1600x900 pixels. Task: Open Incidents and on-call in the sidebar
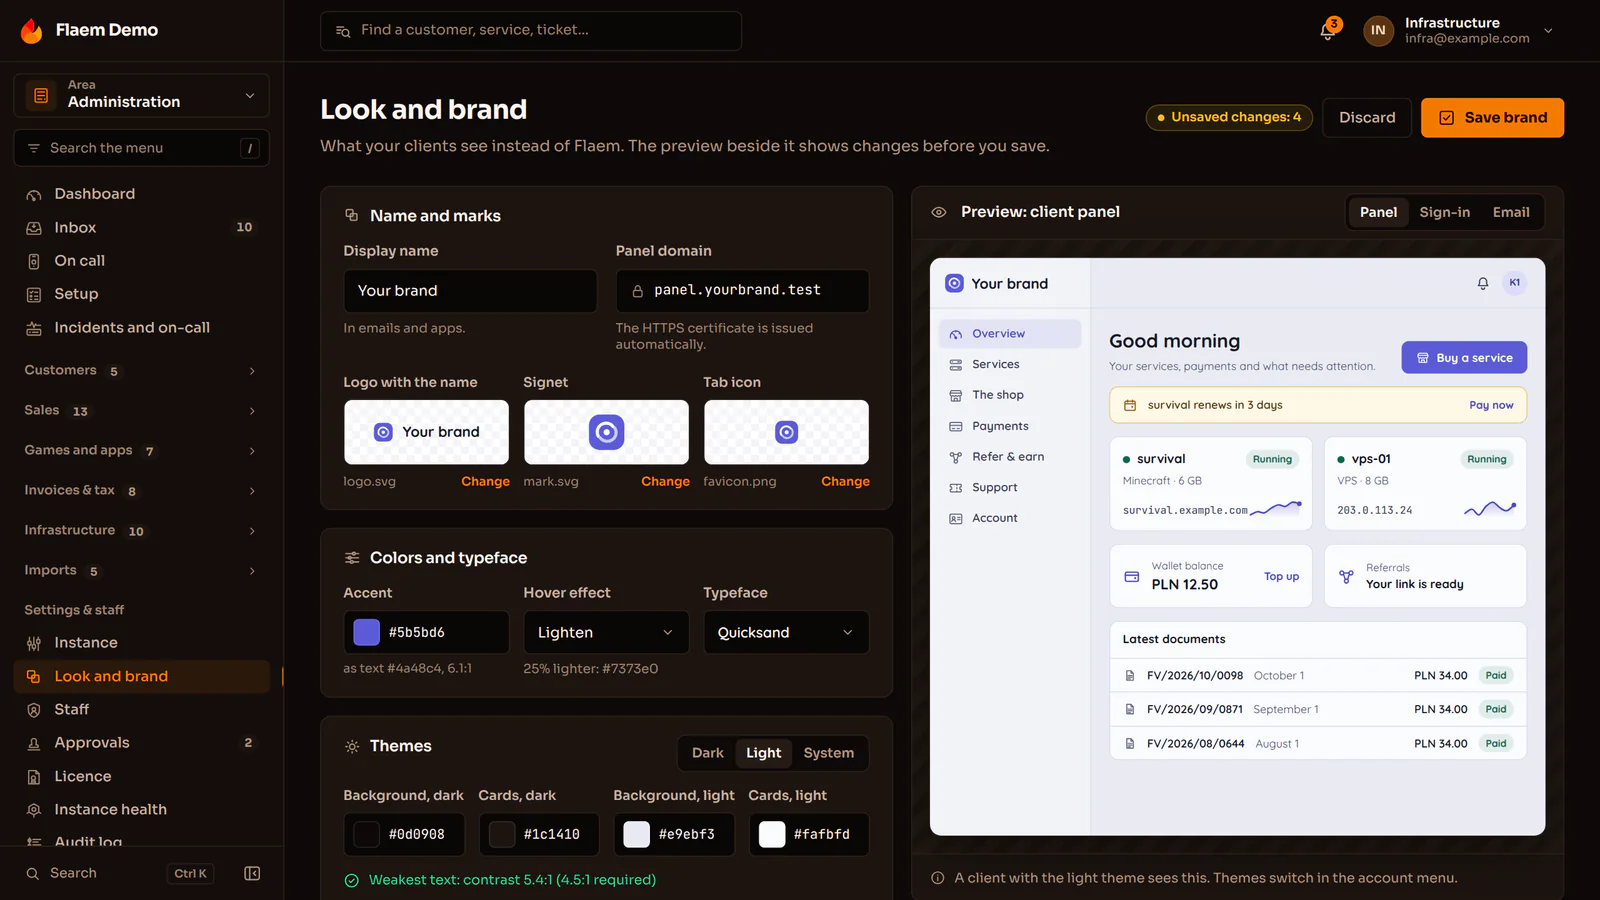click(x=141, y=328)
